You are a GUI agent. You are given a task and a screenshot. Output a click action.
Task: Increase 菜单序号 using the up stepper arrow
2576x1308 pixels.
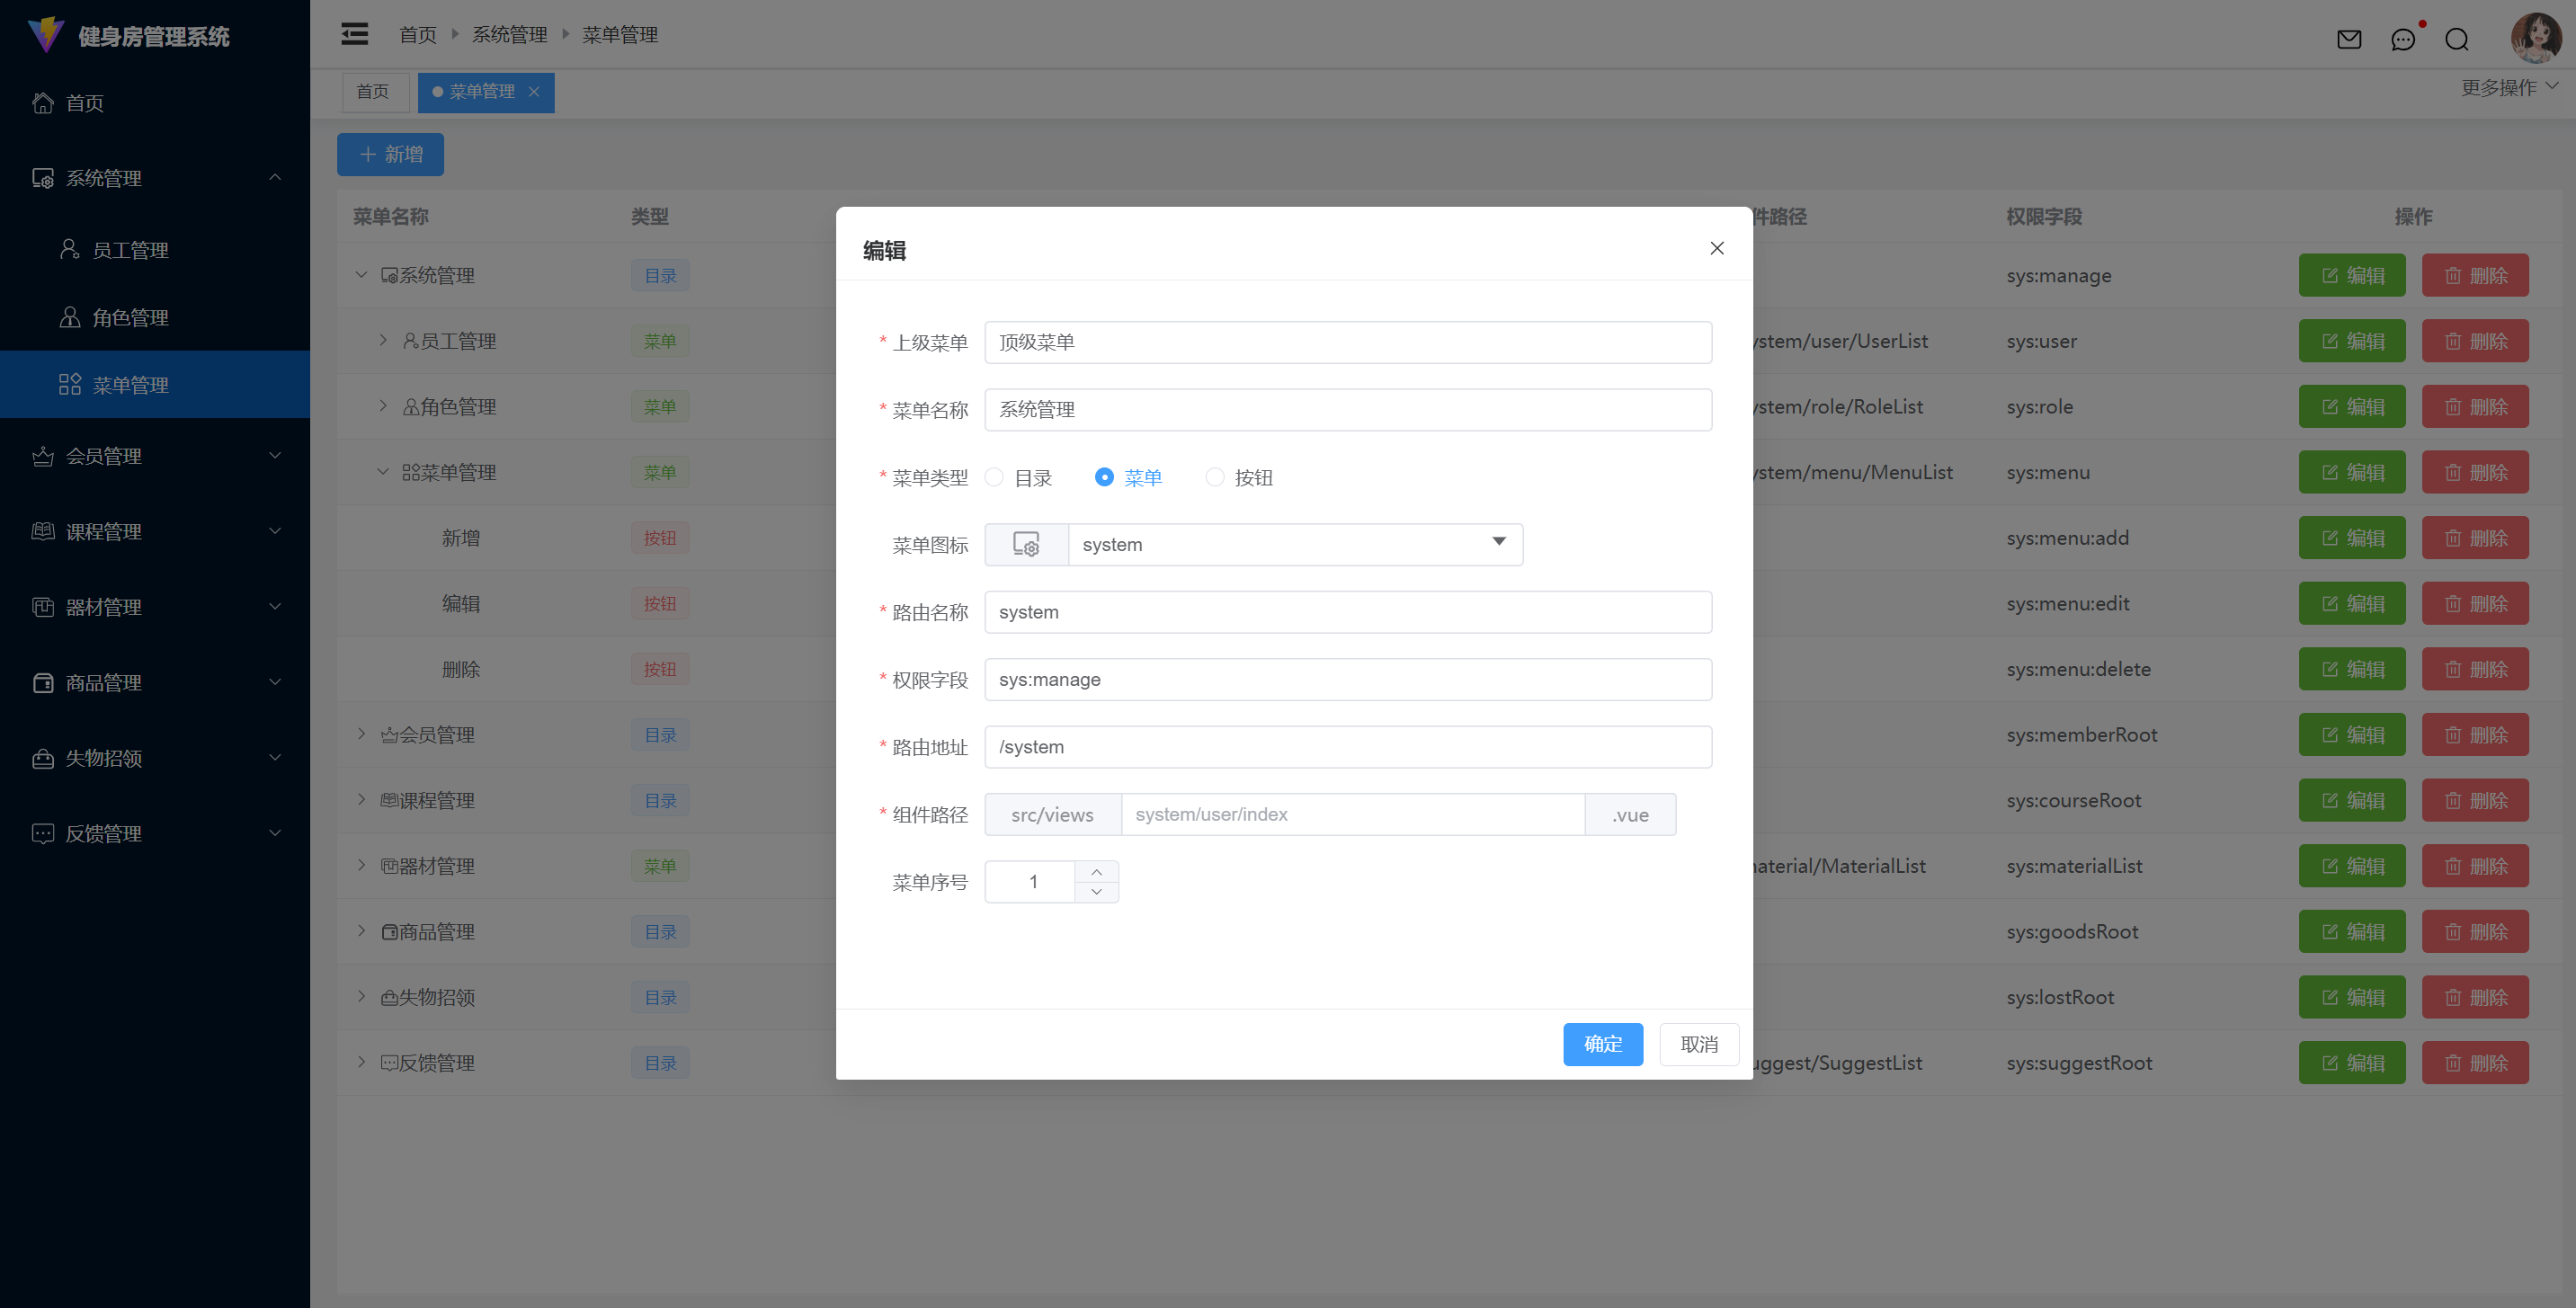pyautogui.click(x=1096, y=870)
